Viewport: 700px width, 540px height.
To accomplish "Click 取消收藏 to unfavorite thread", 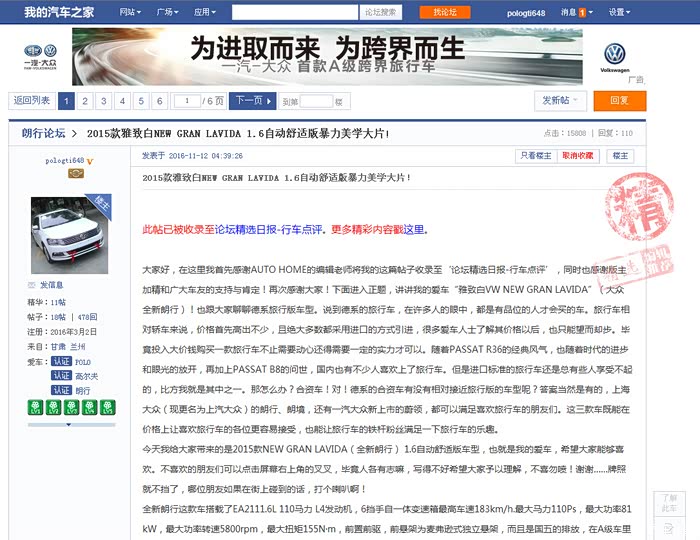I will (x=578, y=156).
